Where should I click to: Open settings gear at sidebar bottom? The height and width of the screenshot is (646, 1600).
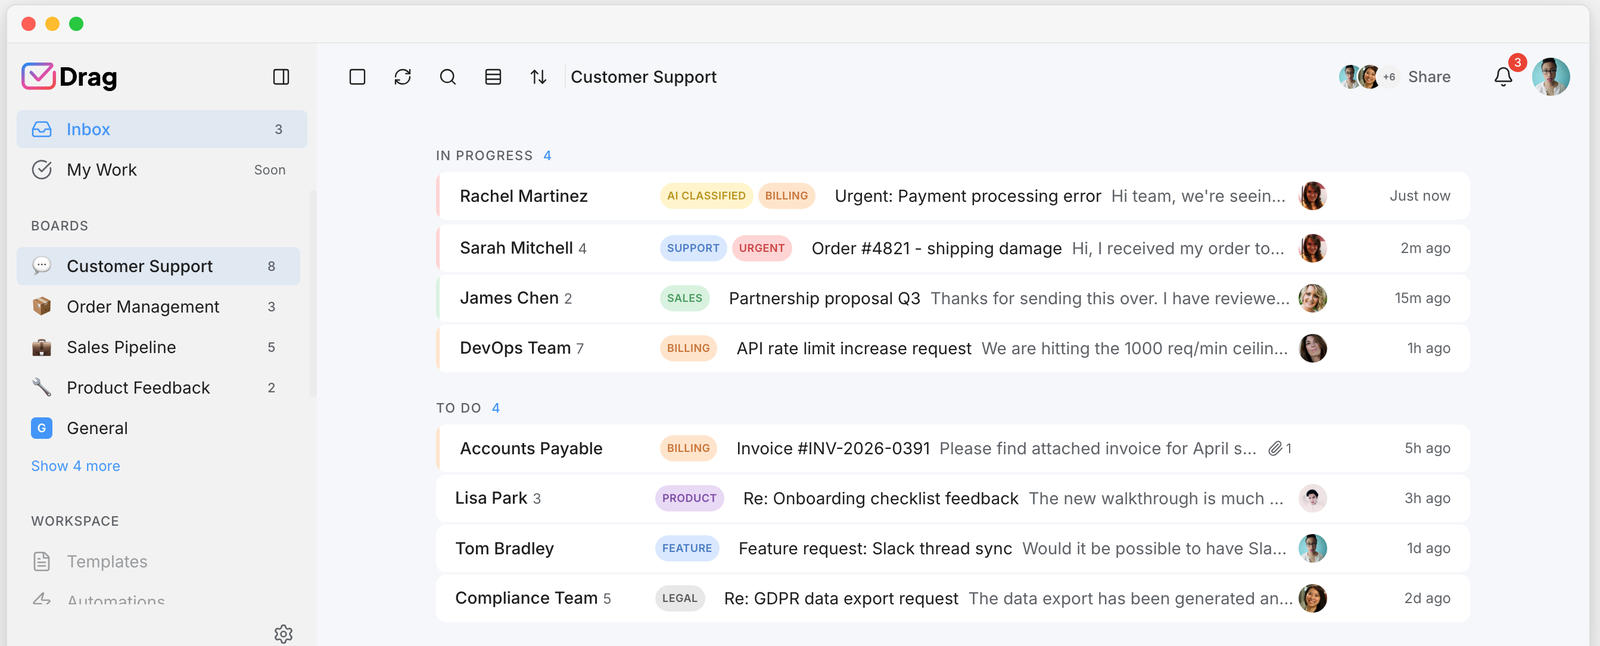(283, 634)
